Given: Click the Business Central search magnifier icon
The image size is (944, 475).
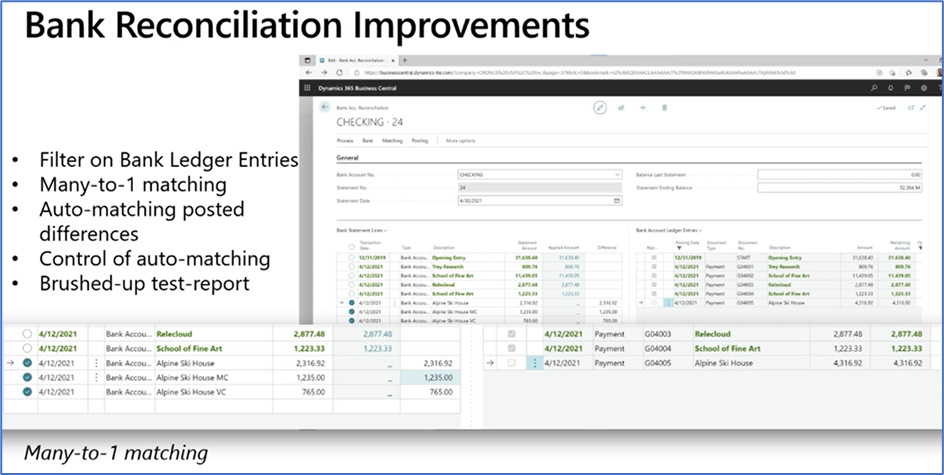Looking at the screenshot, I should tap(874, 88).
